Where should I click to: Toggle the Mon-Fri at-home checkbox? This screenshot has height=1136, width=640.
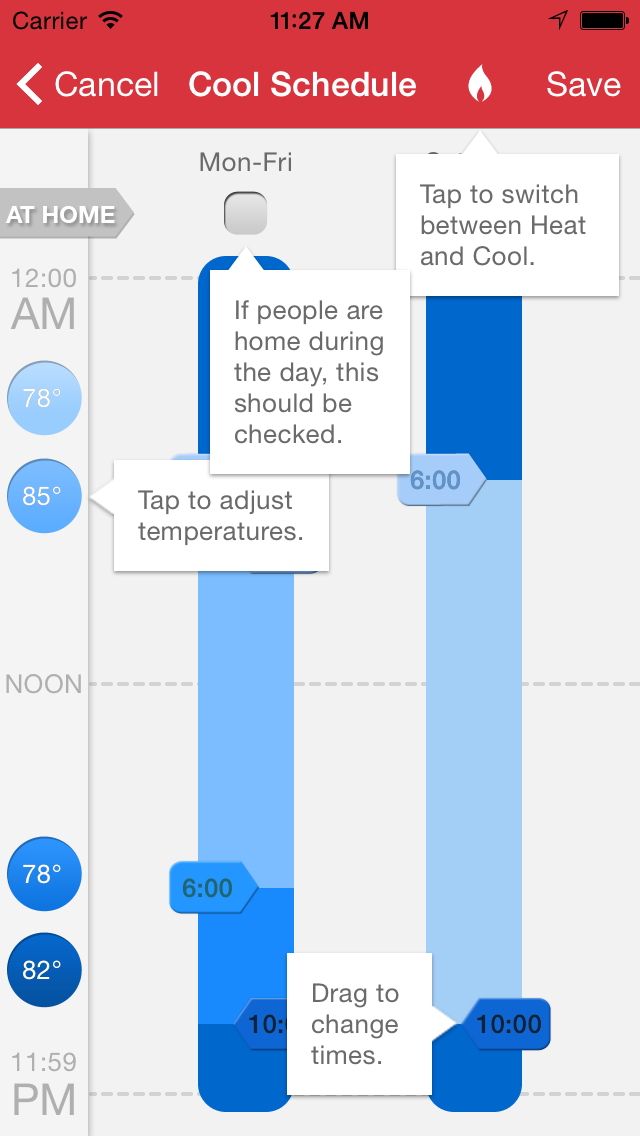[245, 213]
